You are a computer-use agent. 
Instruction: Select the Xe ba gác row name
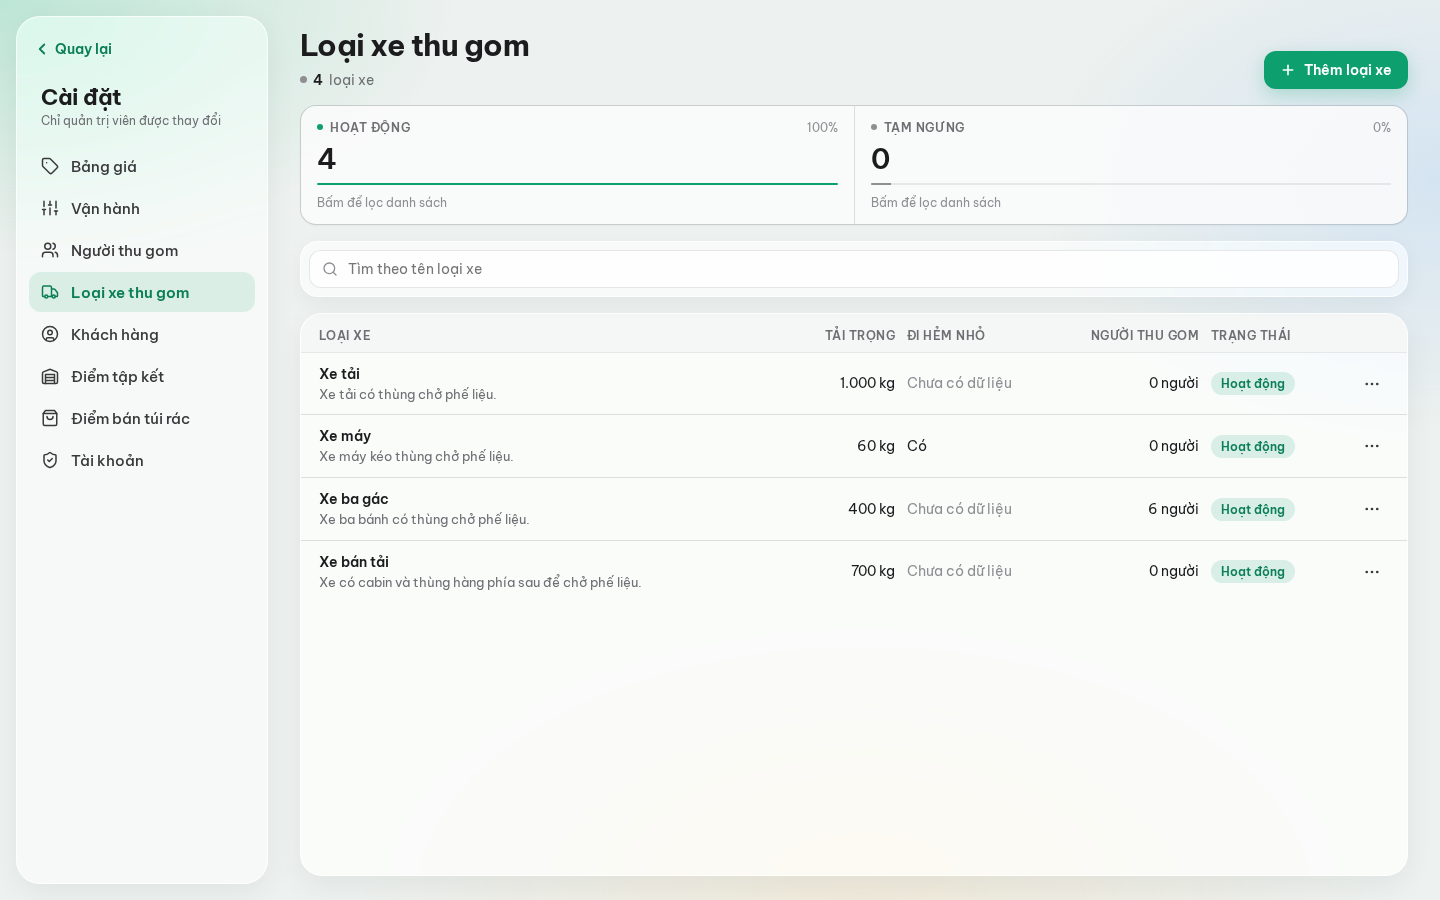[354, 499]
